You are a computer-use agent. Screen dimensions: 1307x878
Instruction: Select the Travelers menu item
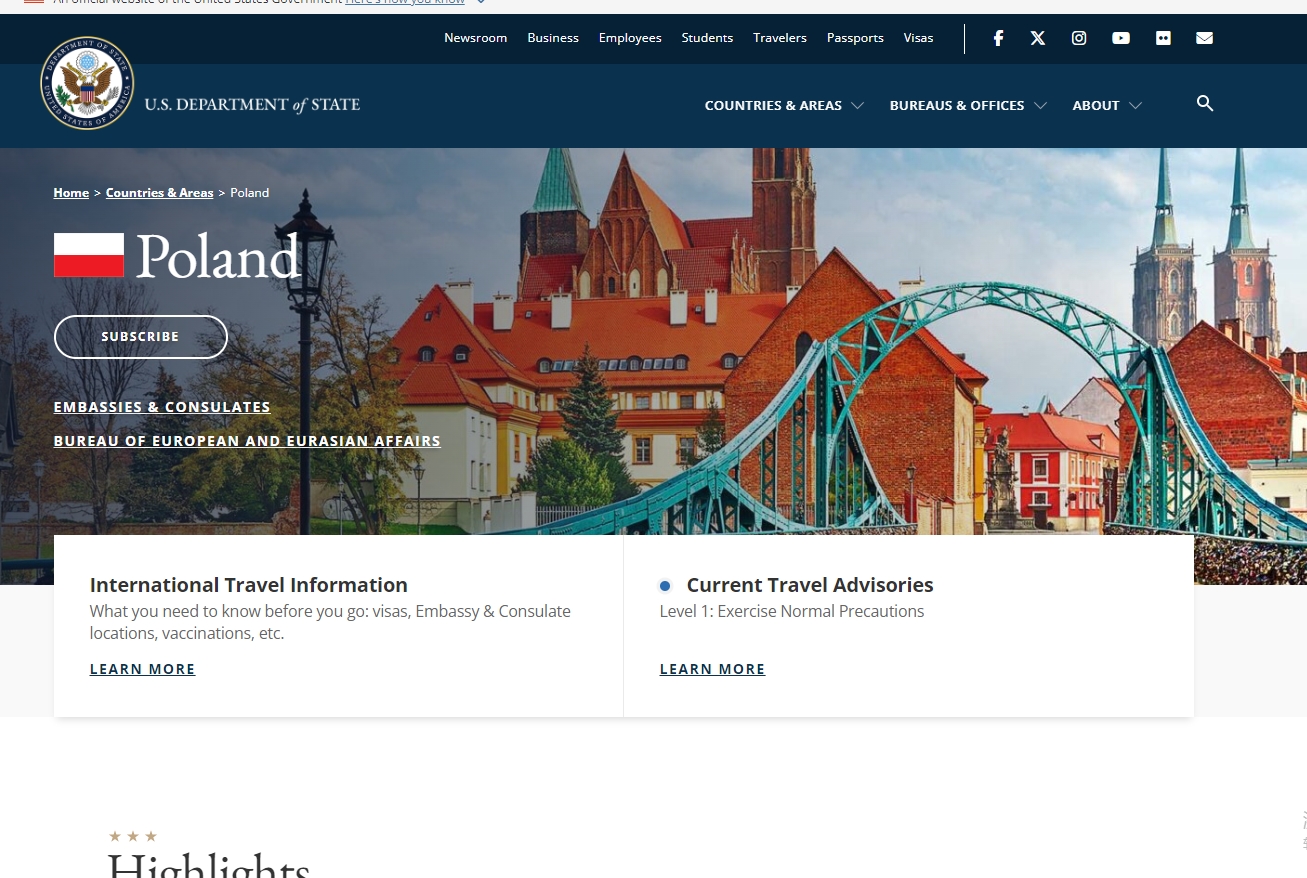780,38
